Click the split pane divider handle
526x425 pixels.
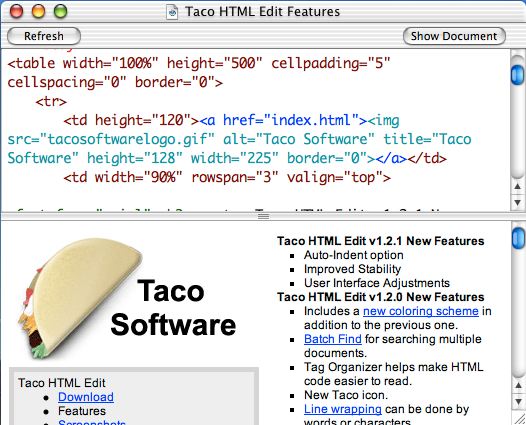coord(263,216)
